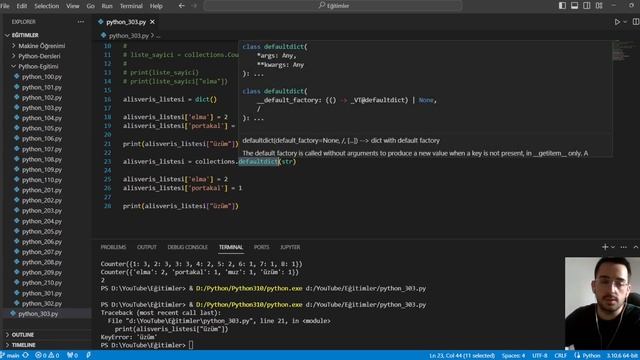The image size is (640, 360).
Task: Synchronize changes icon in status bar
Action: pos(26,356)
